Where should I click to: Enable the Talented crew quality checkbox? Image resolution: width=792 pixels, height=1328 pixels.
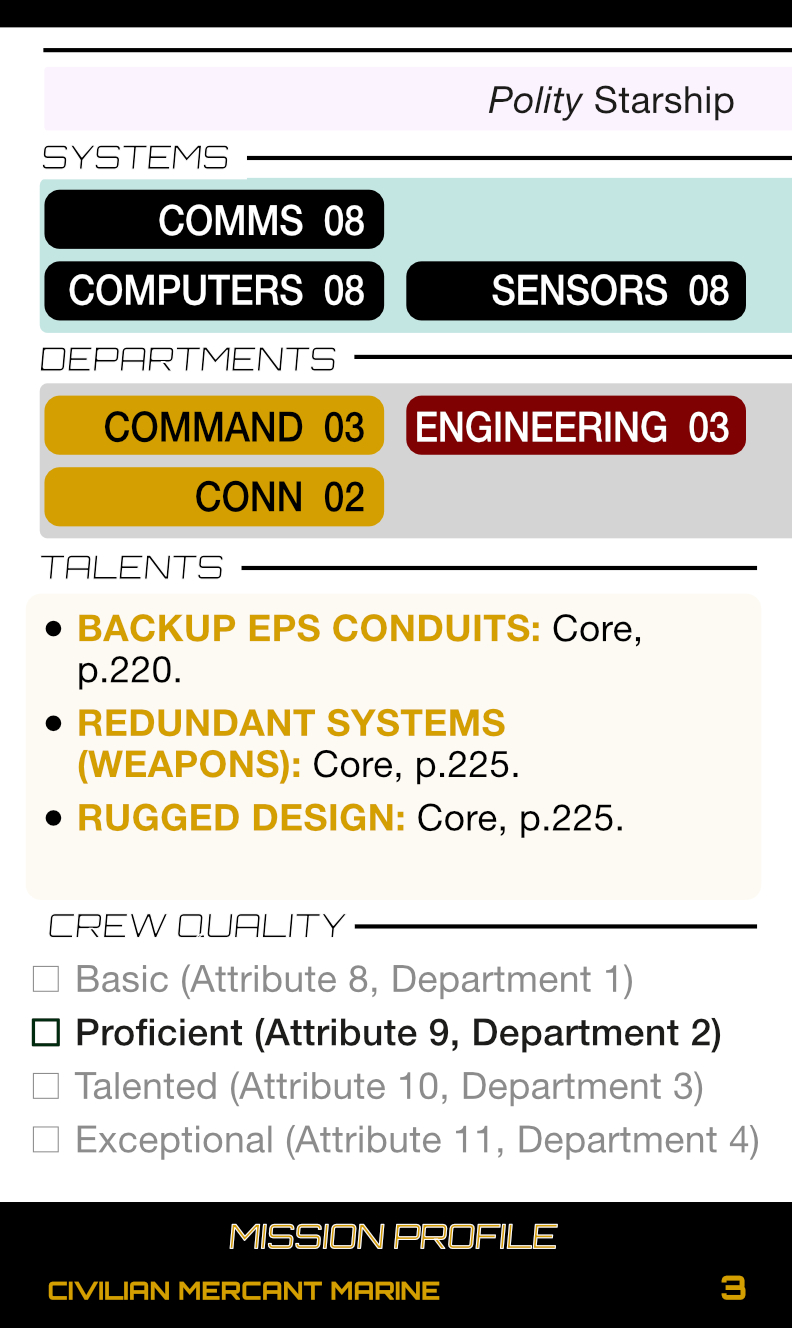46,1086
